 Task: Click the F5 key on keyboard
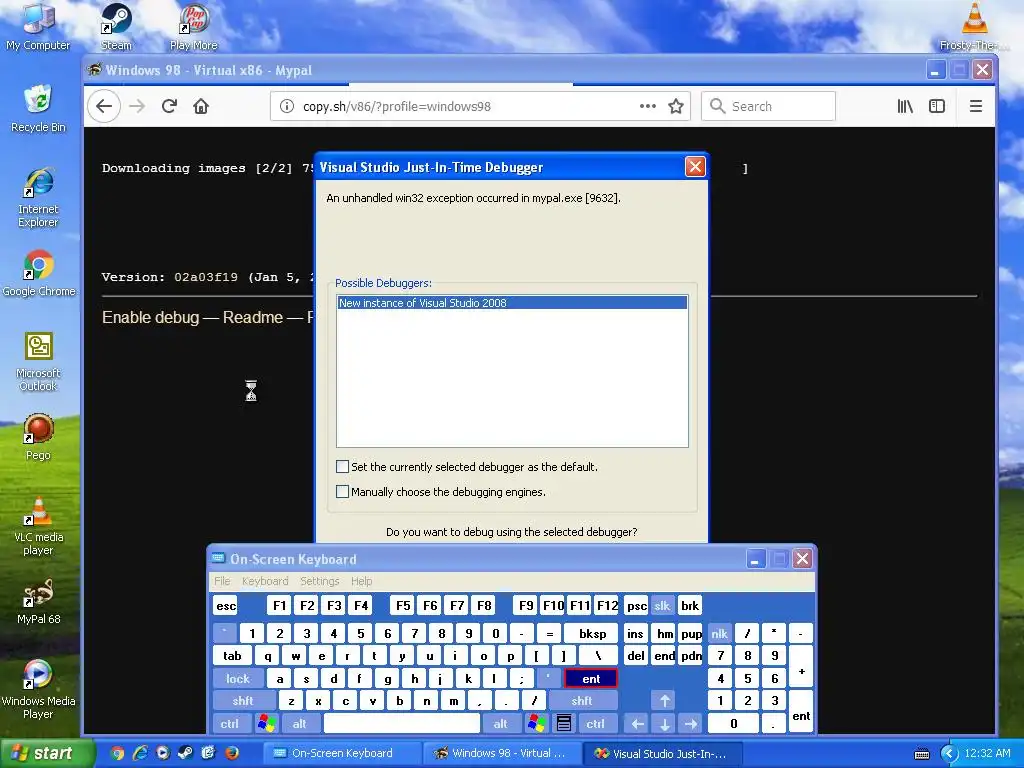[x=403, y=605]
